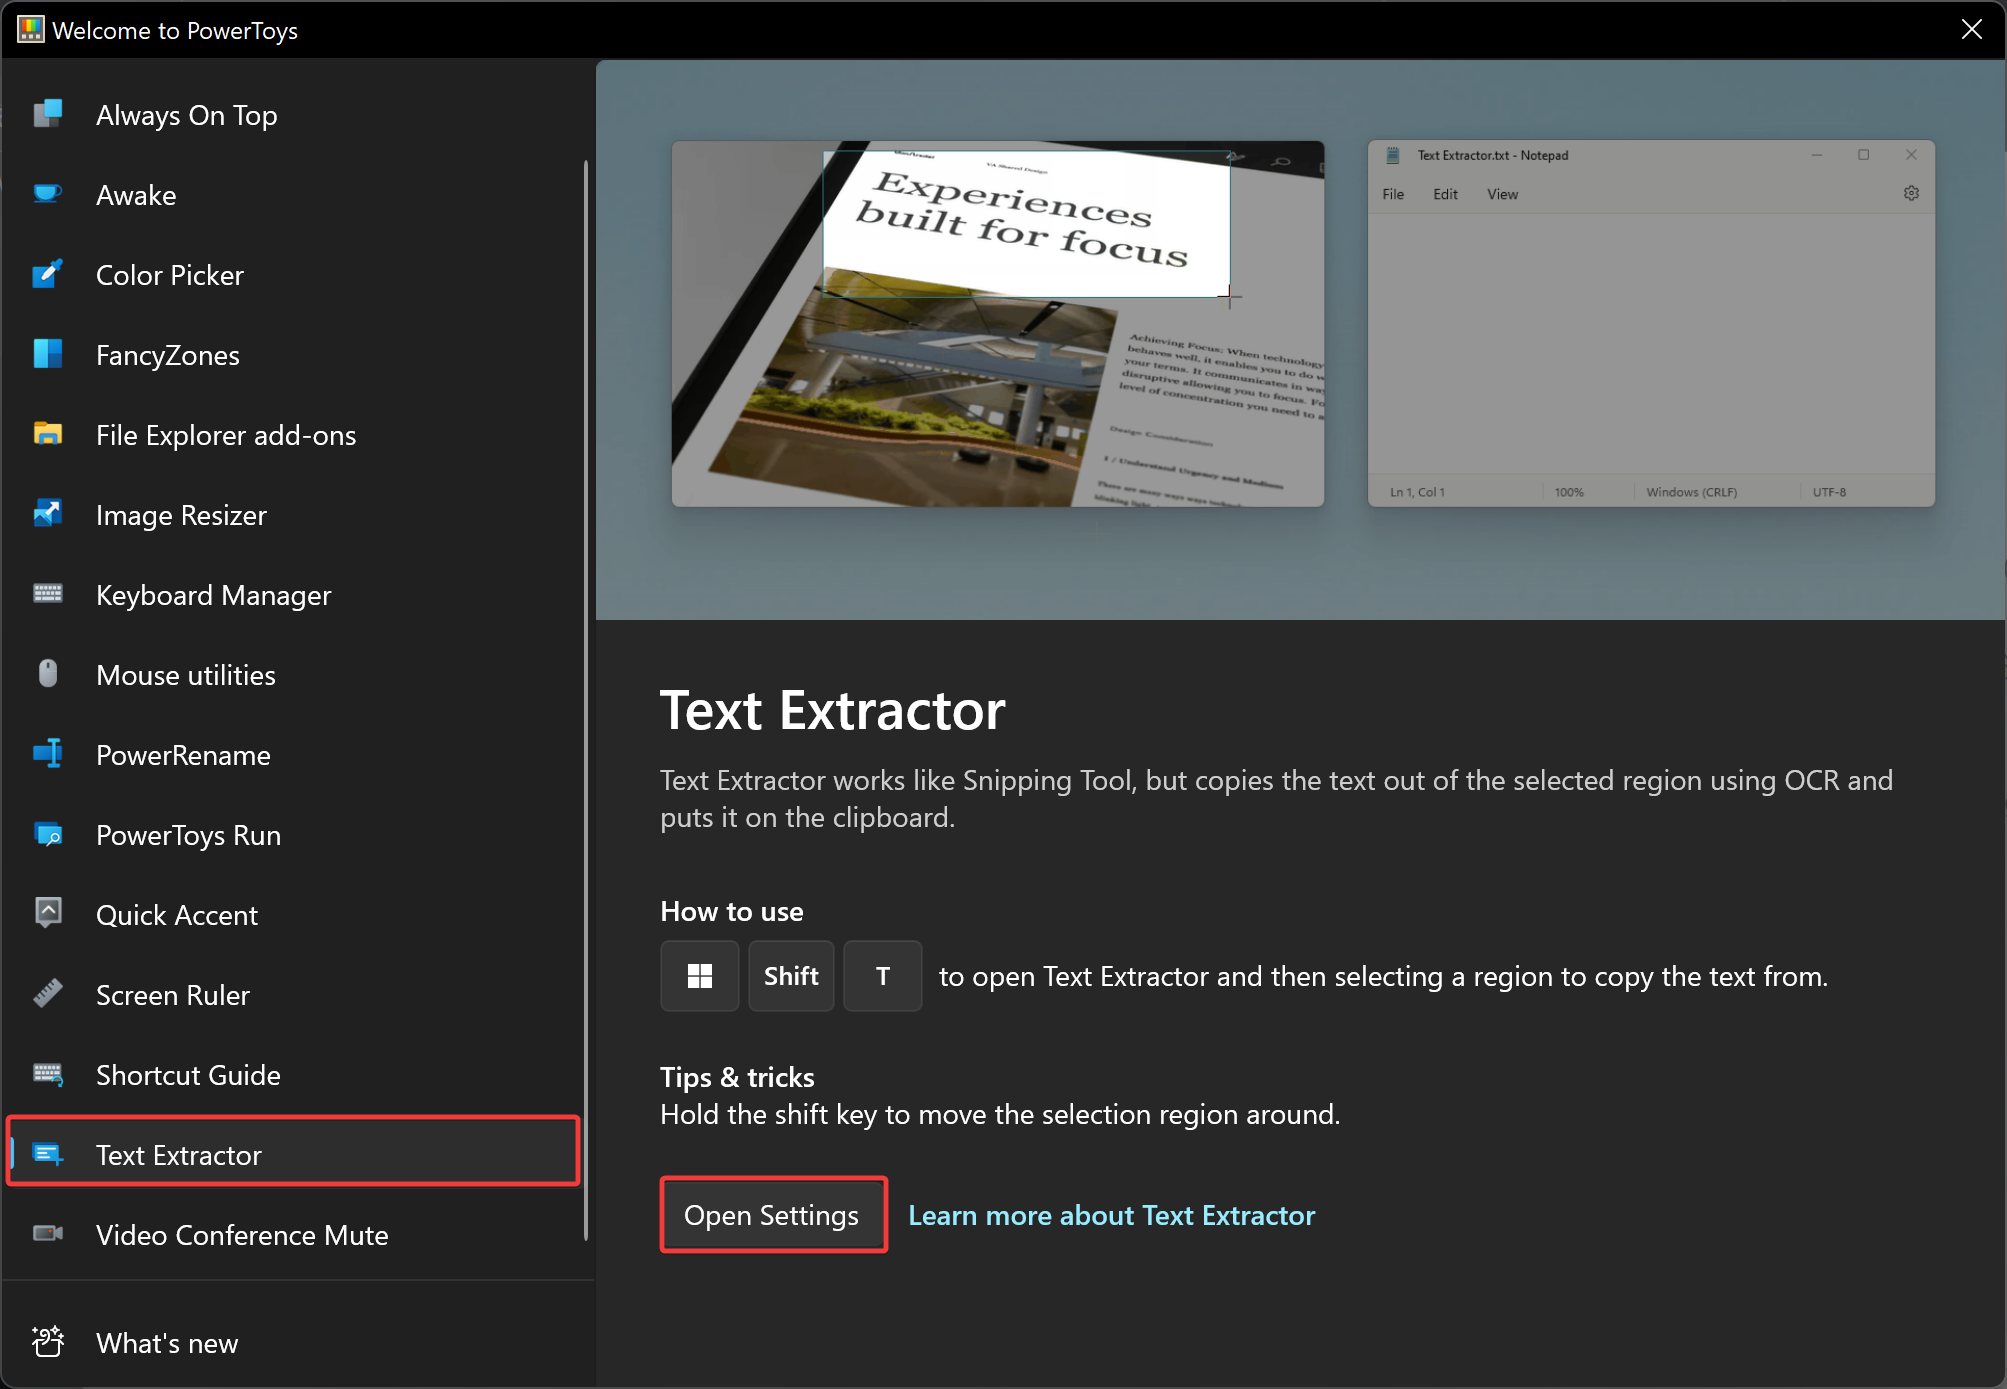The image size is (2007, 1389).
Task: Open the What's new section
Action: (292, 1343)
